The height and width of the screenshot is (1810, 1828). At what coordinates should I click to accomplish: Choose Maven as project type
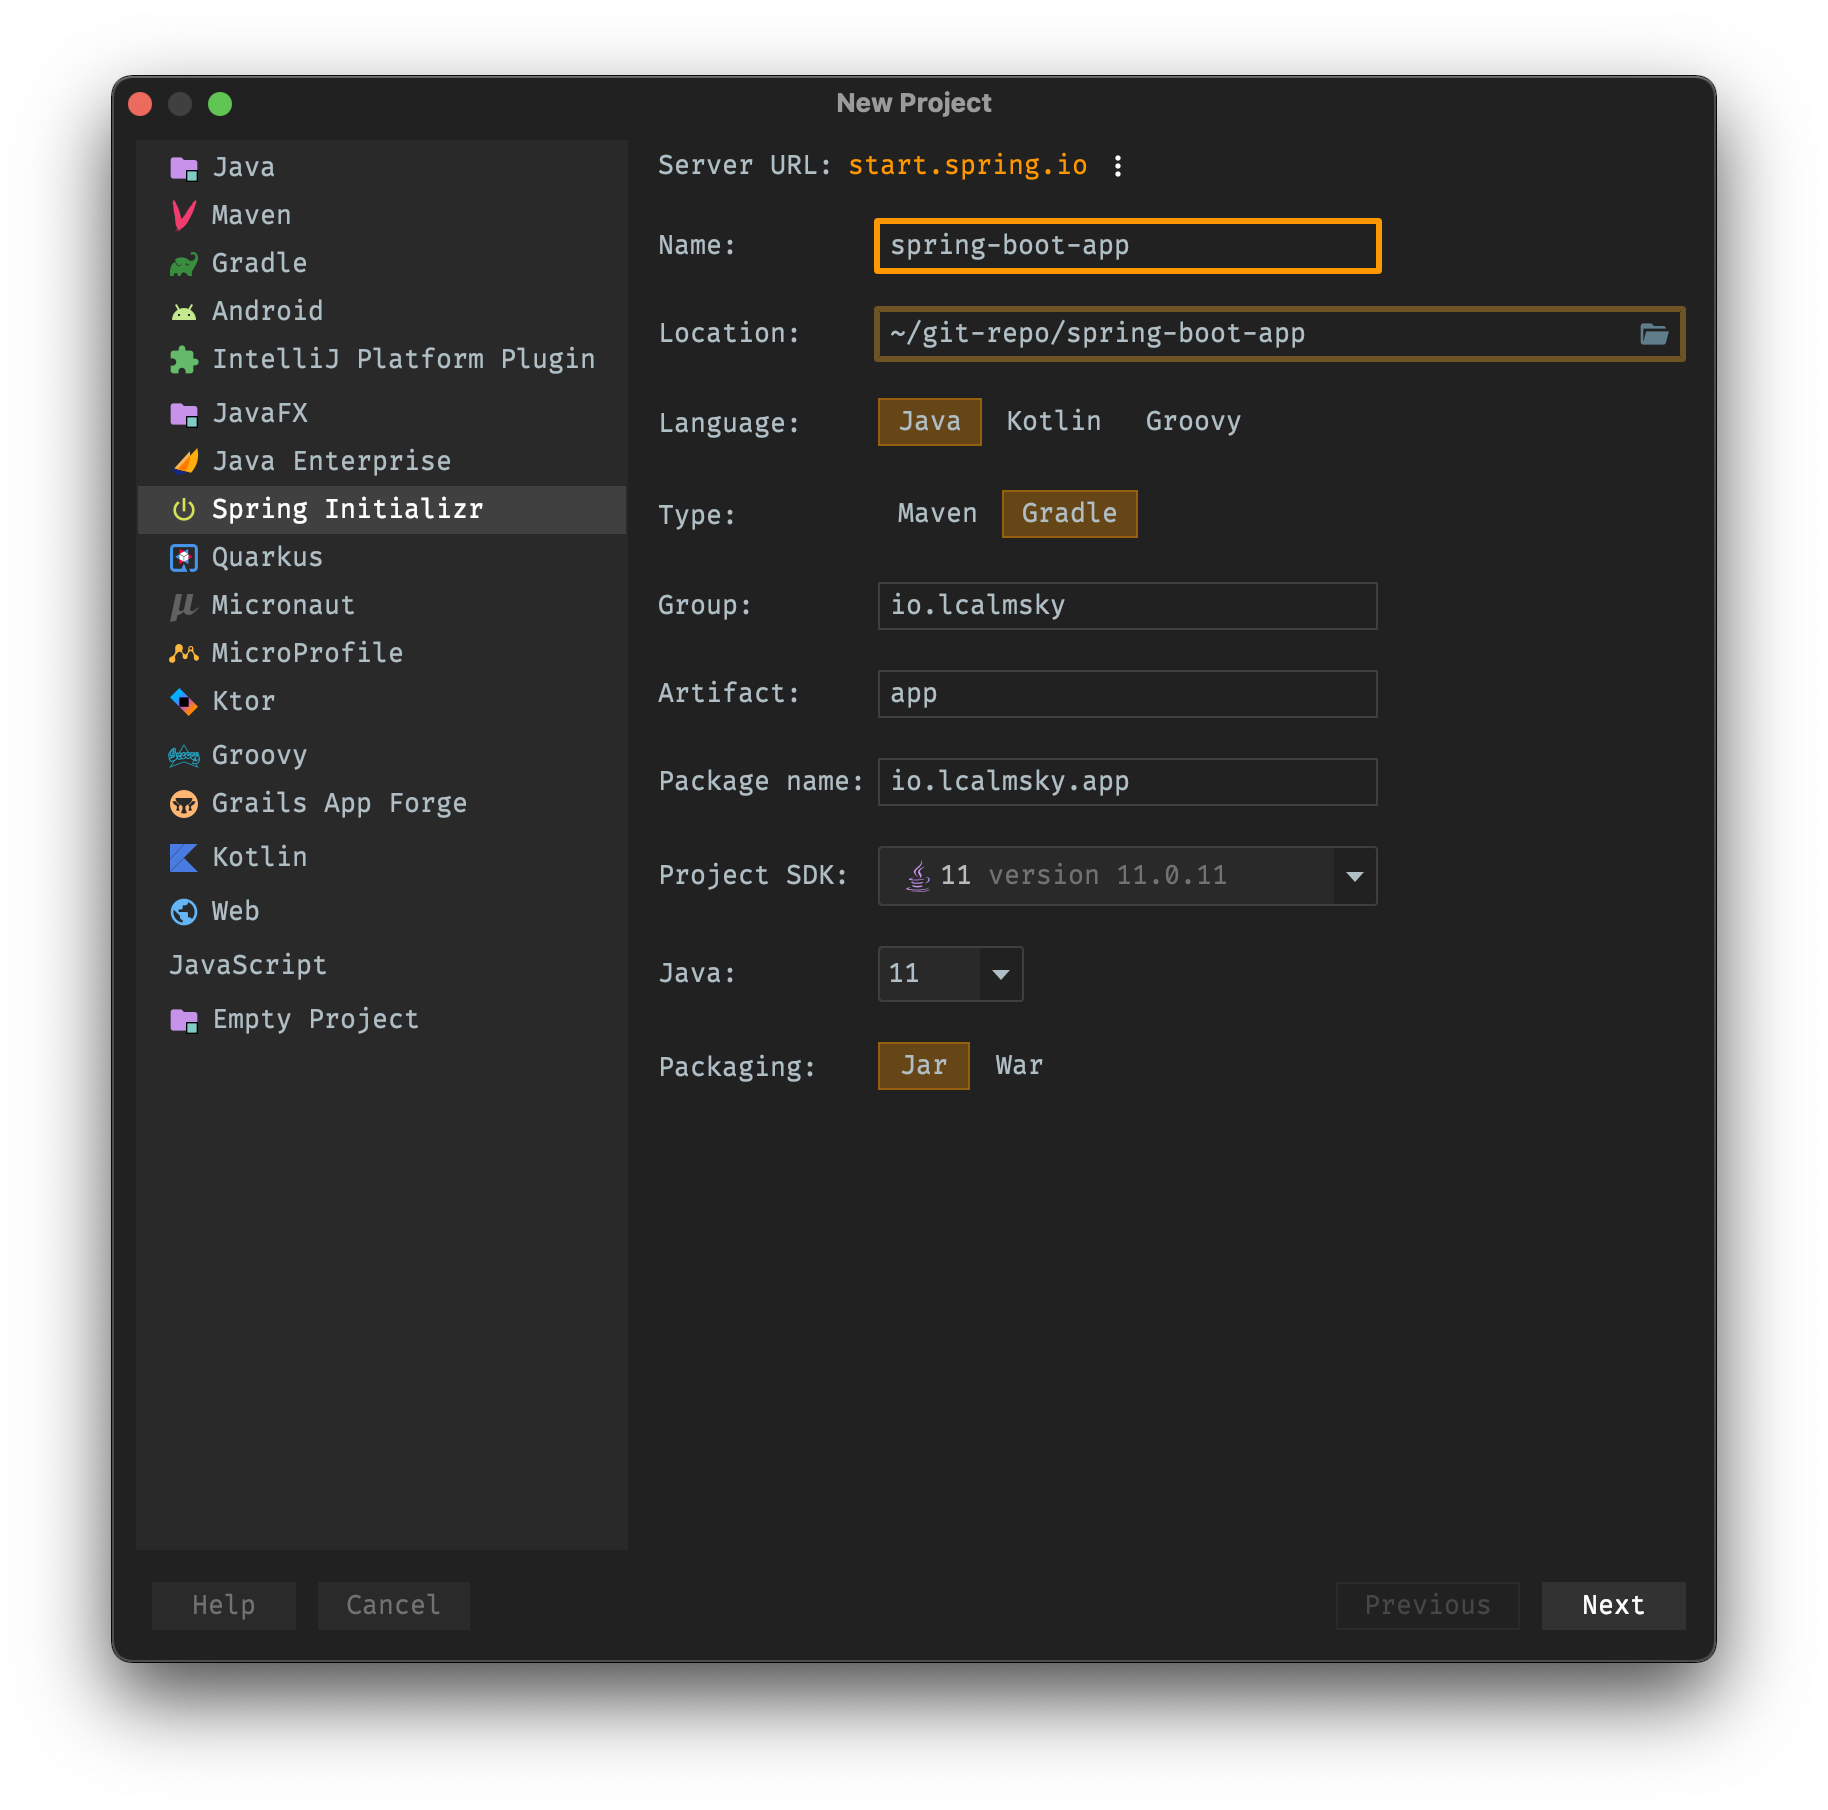937,514
